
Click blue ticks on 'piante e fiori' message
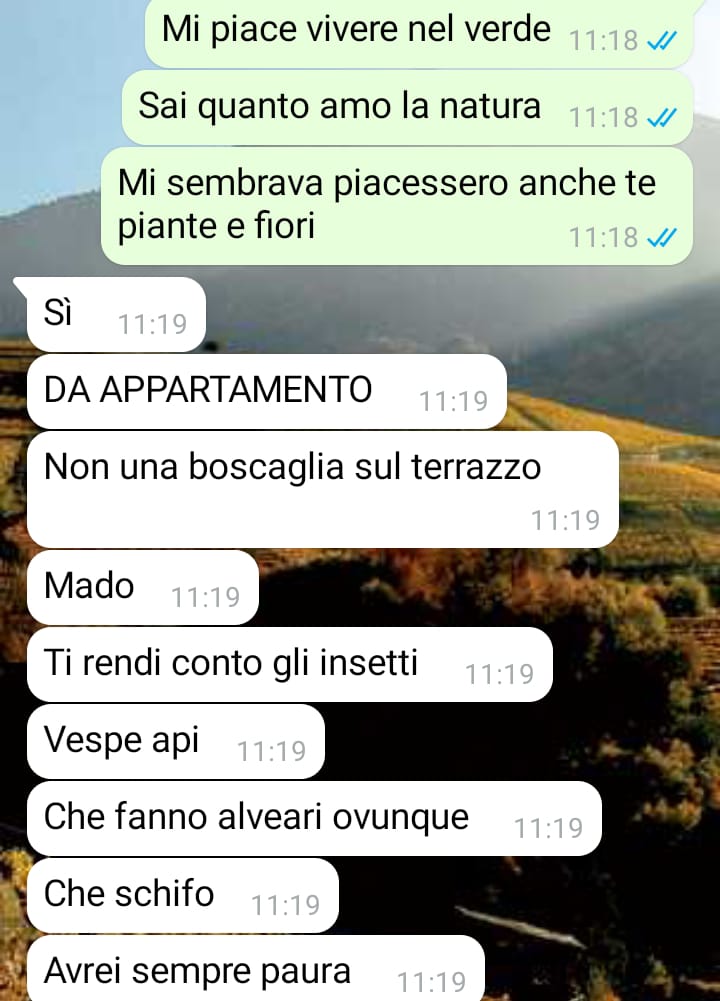661,238
